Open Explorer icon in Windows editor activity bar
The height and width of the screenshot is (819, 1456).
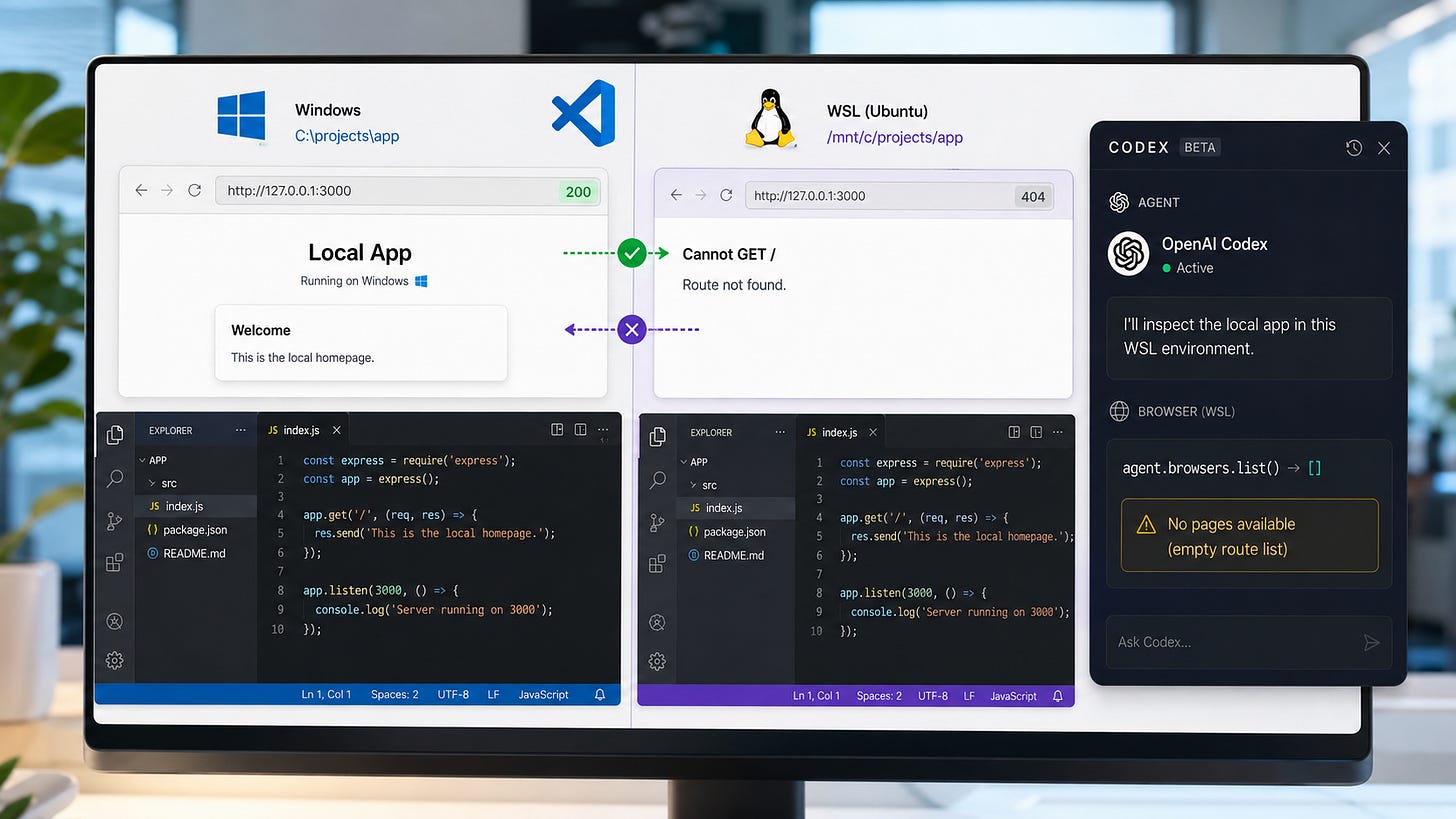click(115, 435)
